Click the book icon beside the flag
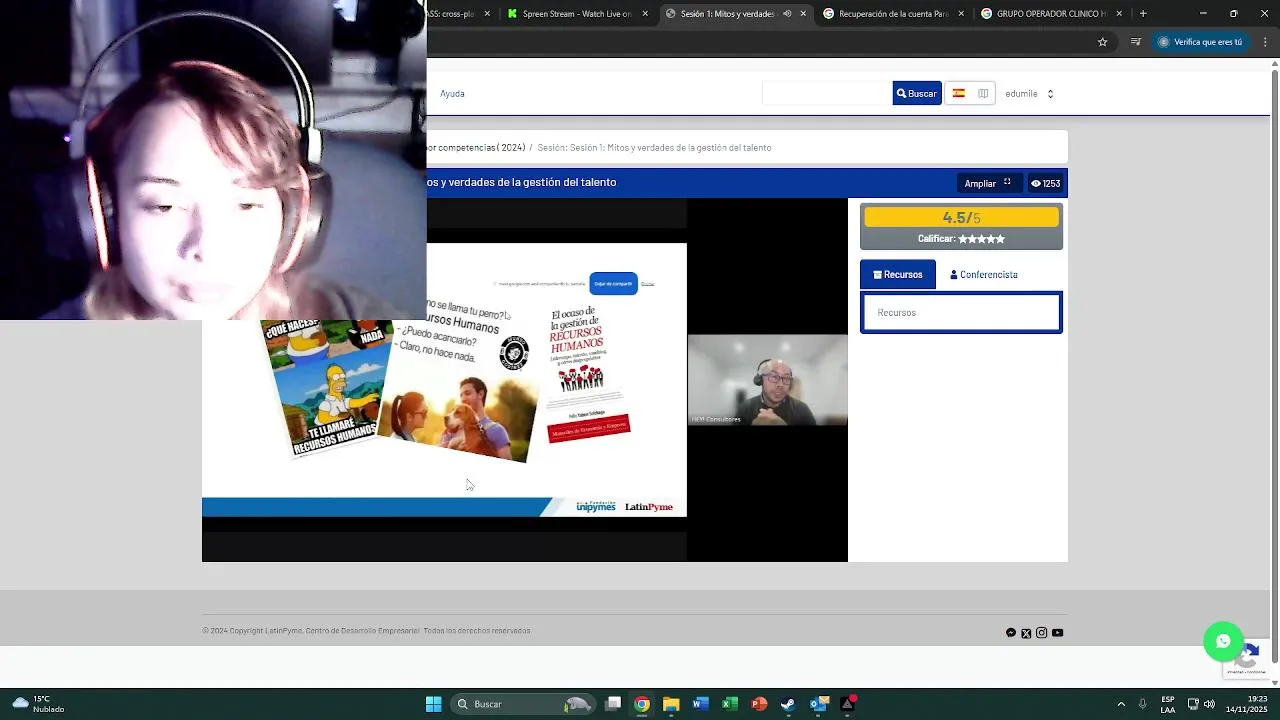1280x720 pixels. (x=983, y=93)
